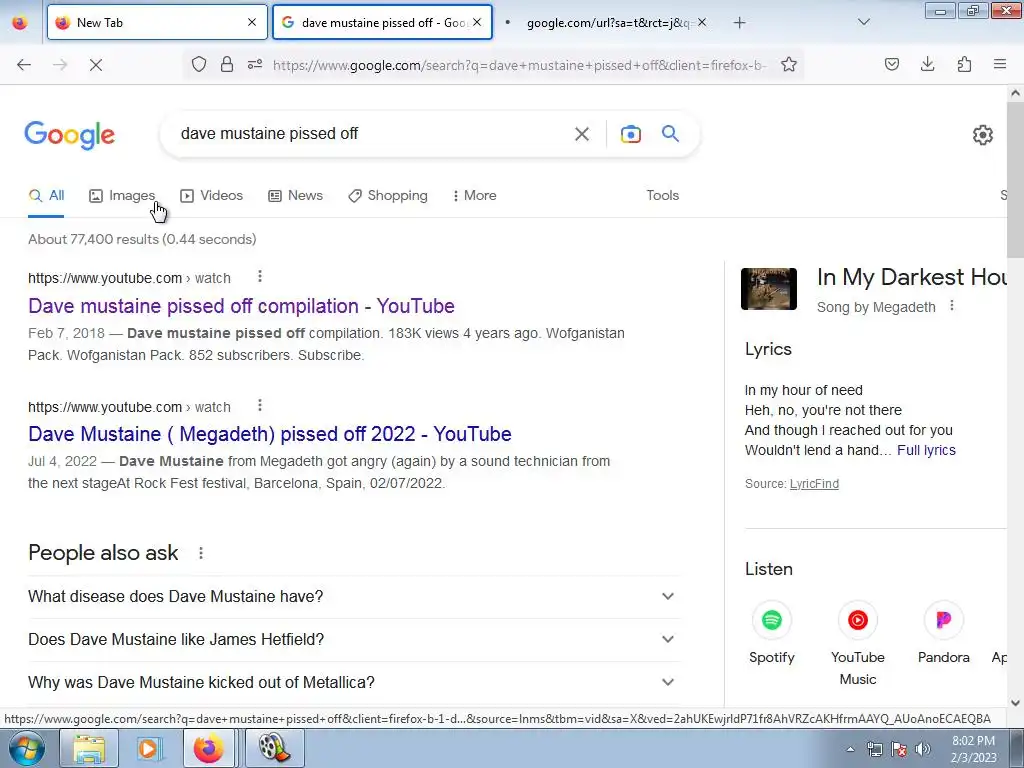The width and height of the screenshot is (1024, 768).
Task: Click the Firefox View icon in tab bar
Action: pos(20,23)
